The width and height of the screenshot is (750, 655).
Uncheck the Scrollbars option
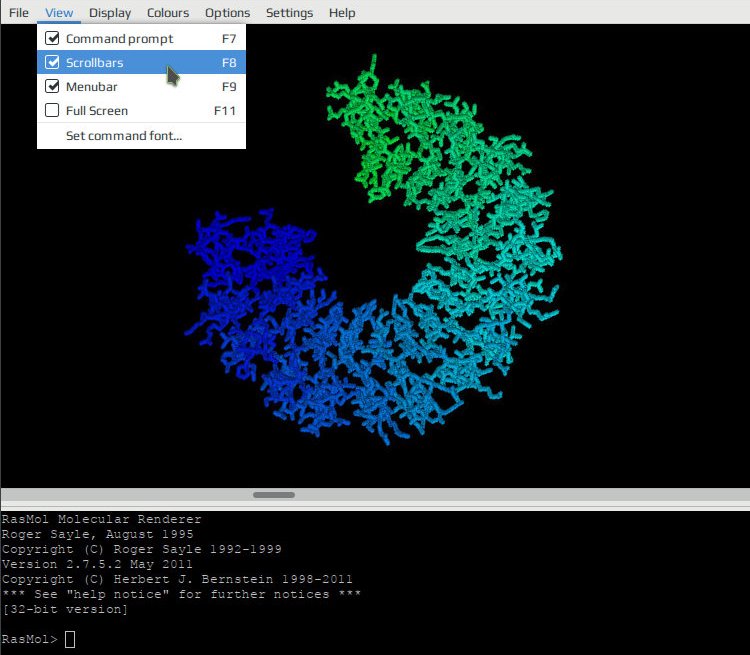coord(52,62)
